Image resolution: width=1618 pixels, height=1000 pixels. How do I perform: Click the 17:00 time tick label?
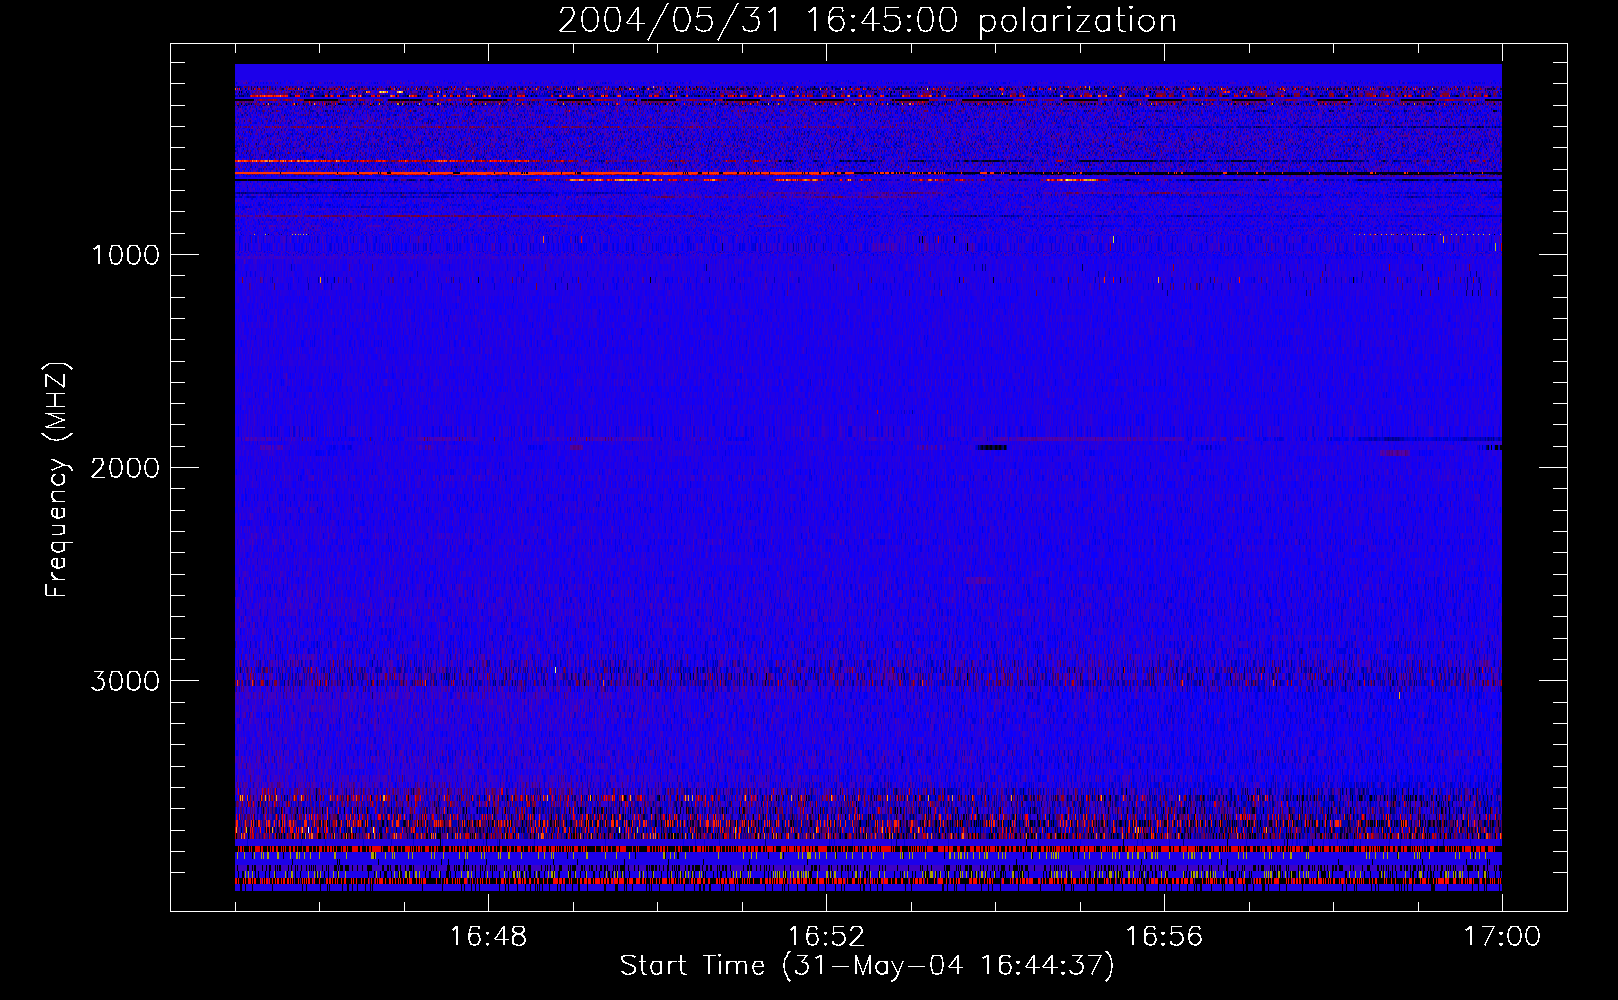coord(1502,937)
